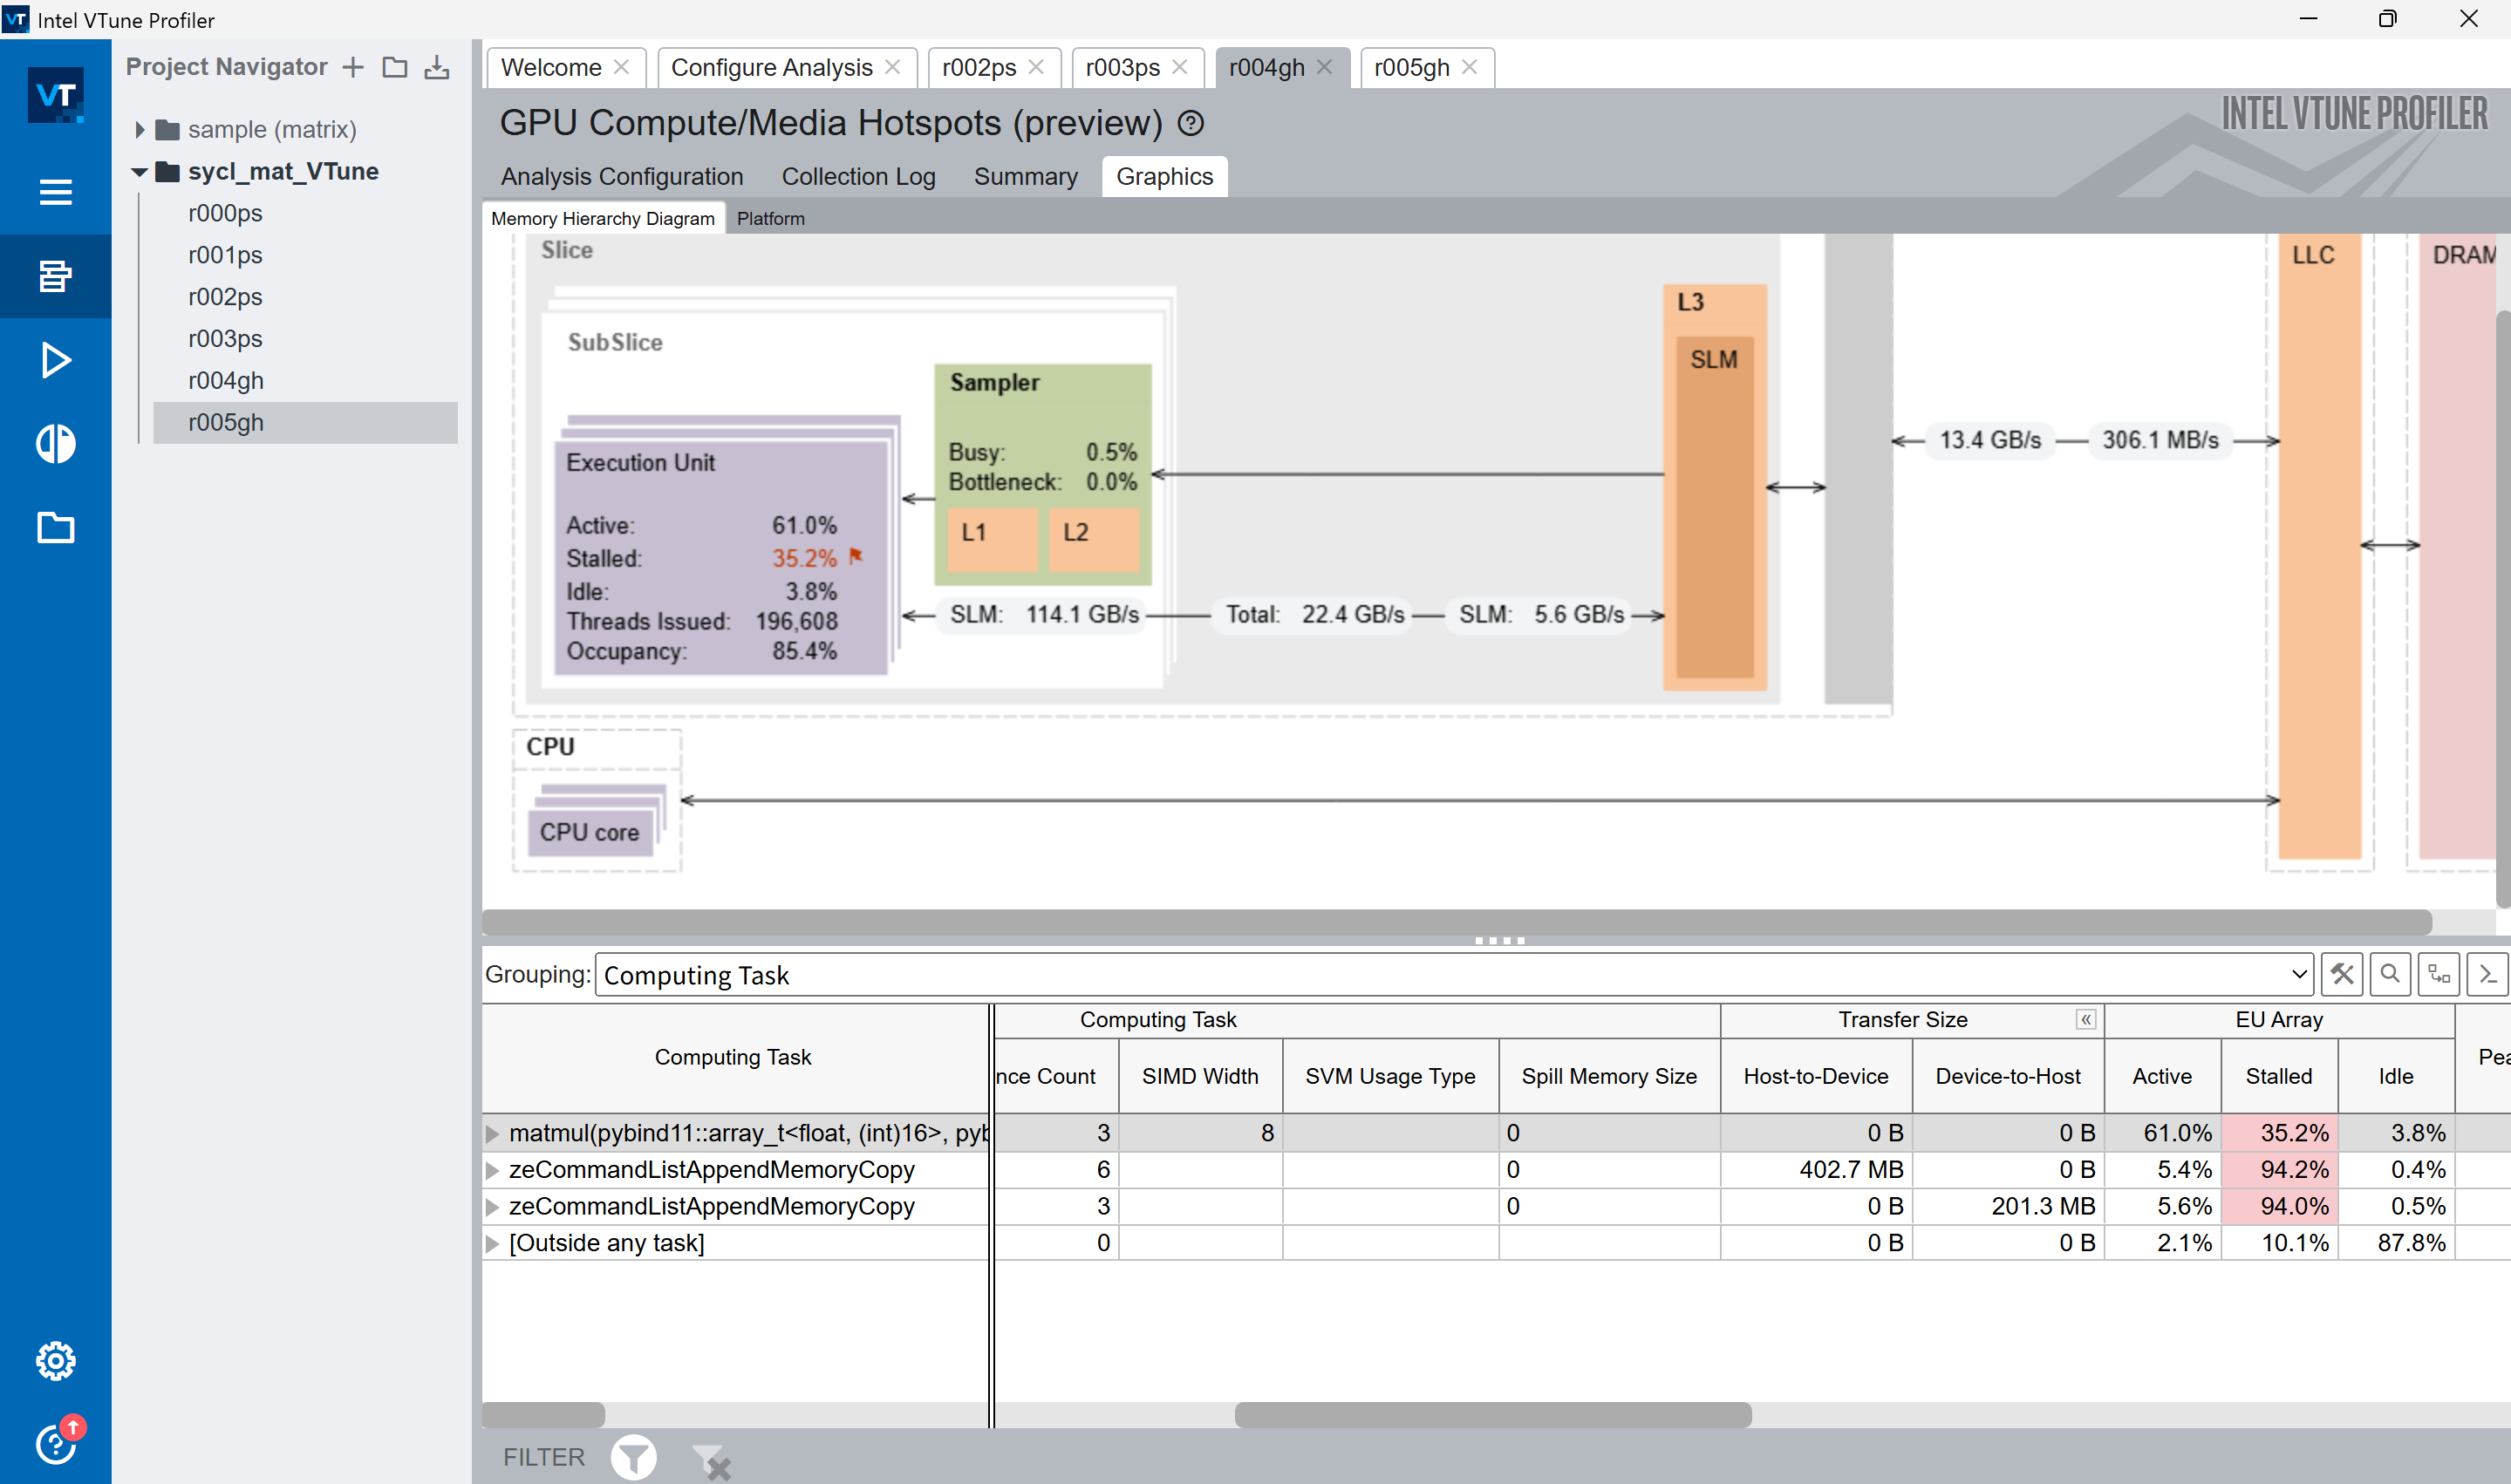
Task: Open the grouping customize tools icon
Action: (x=2342, y=974)
